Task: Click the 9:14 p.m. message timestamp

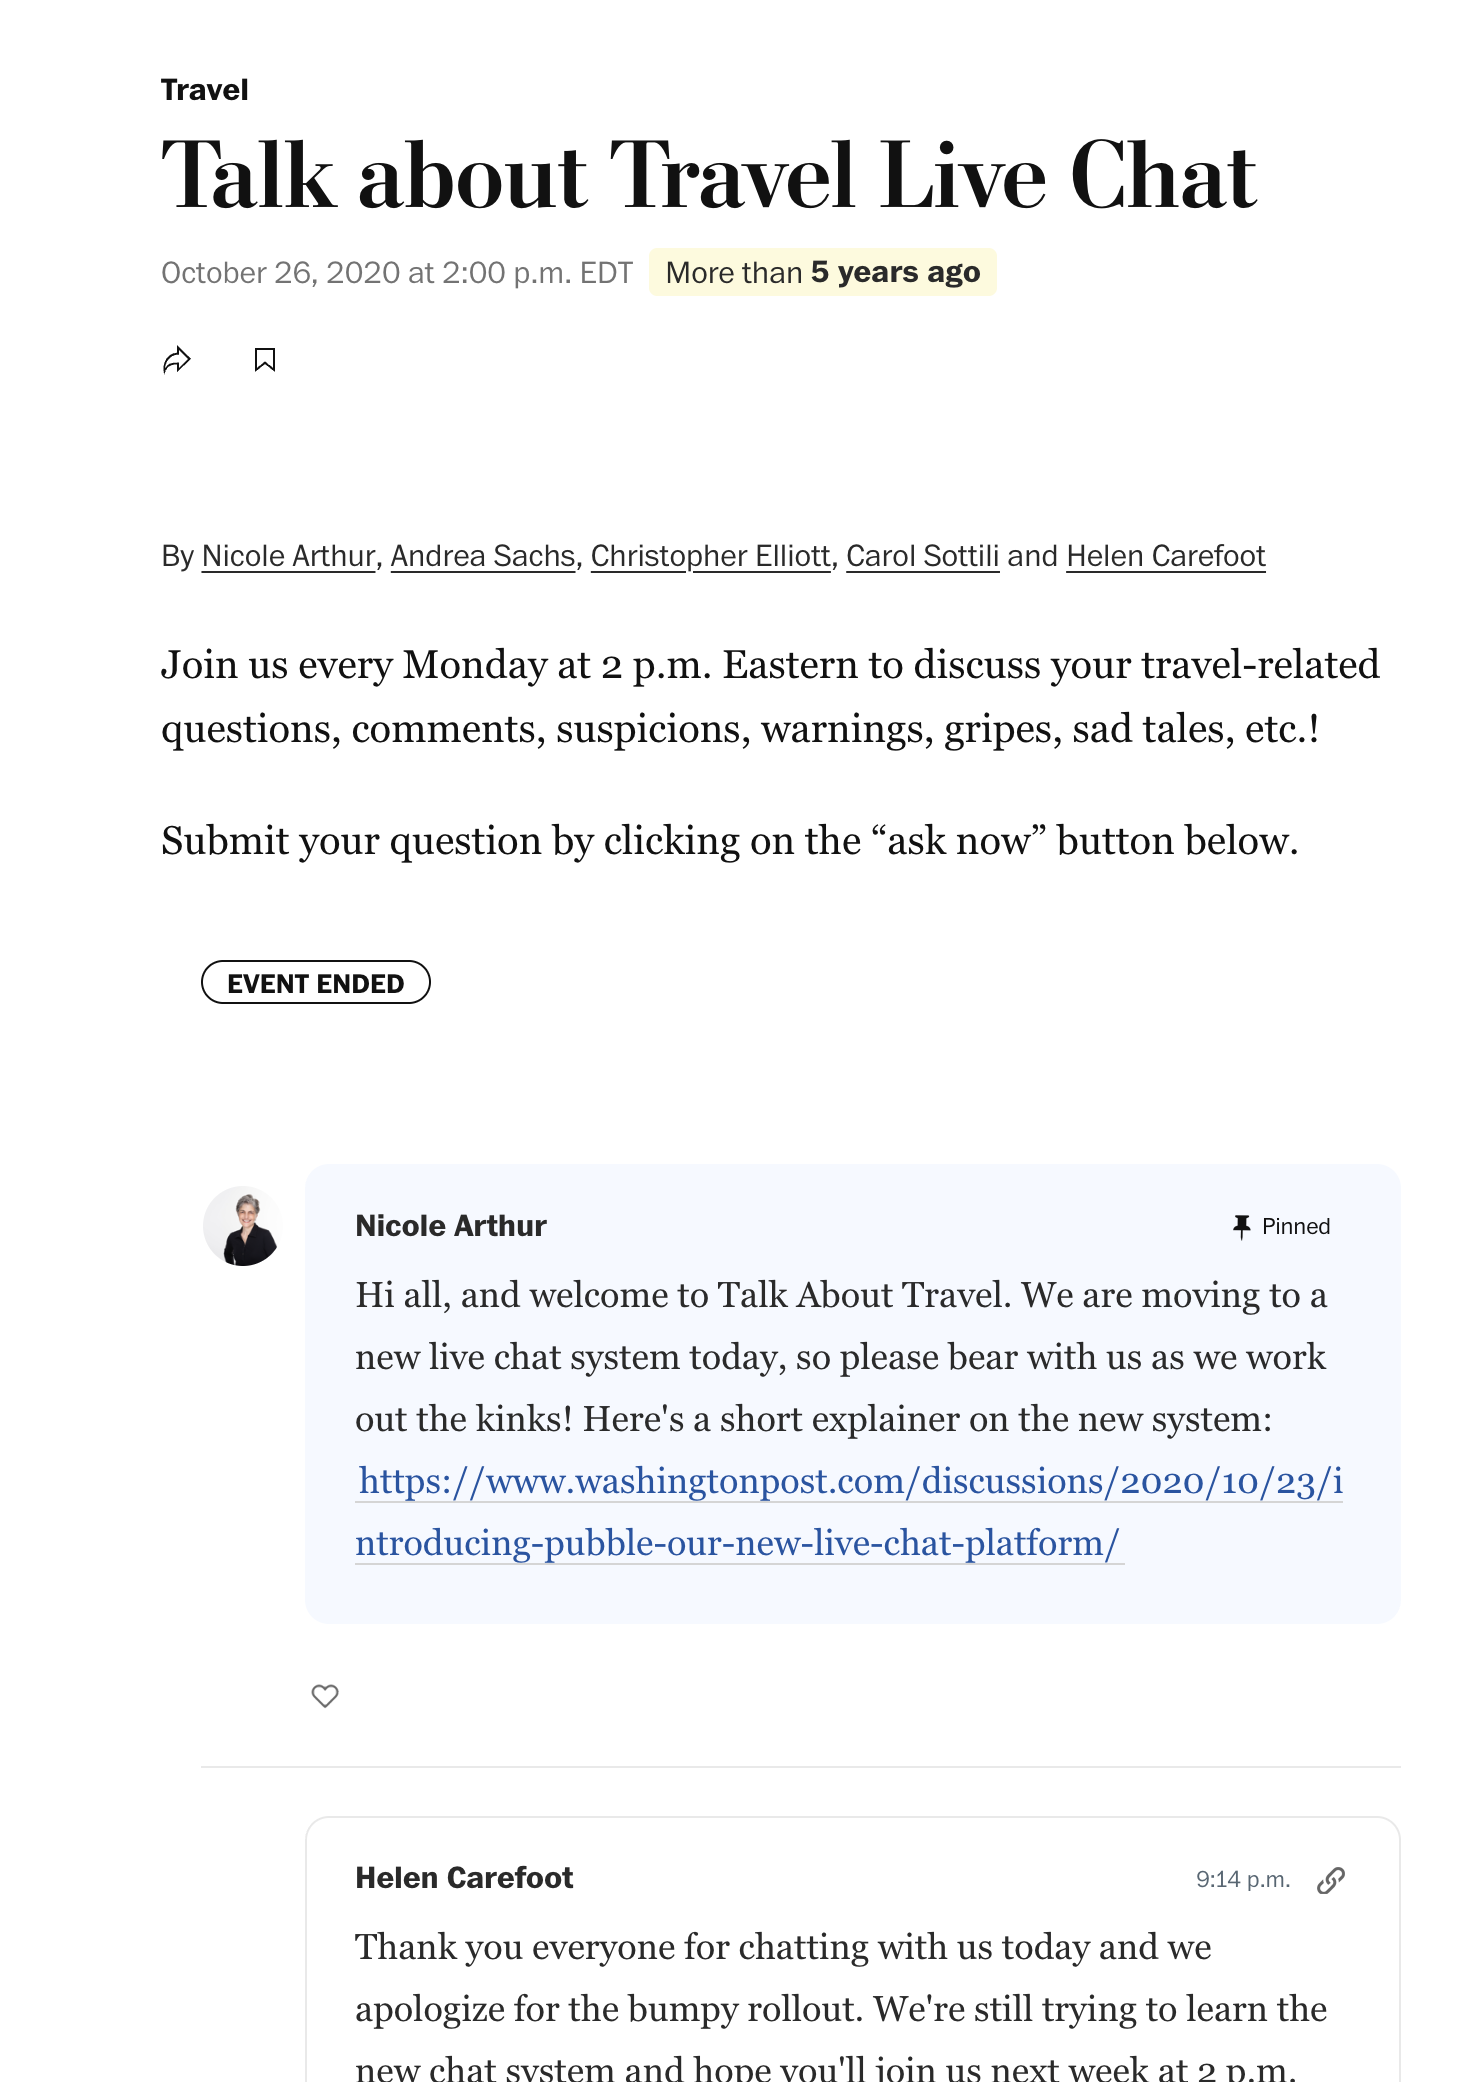Action: [x=1243, y=1880]
